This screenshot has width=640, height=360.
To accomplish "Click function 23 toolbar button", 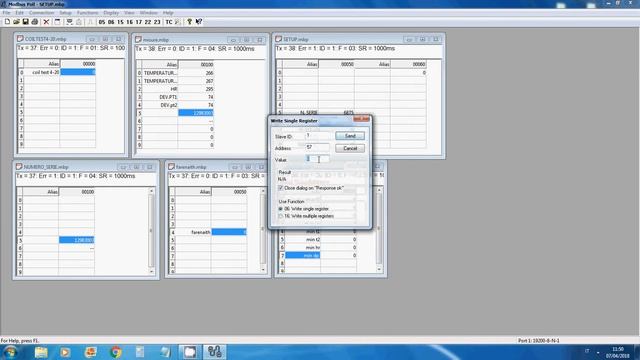I will point(157,22).
